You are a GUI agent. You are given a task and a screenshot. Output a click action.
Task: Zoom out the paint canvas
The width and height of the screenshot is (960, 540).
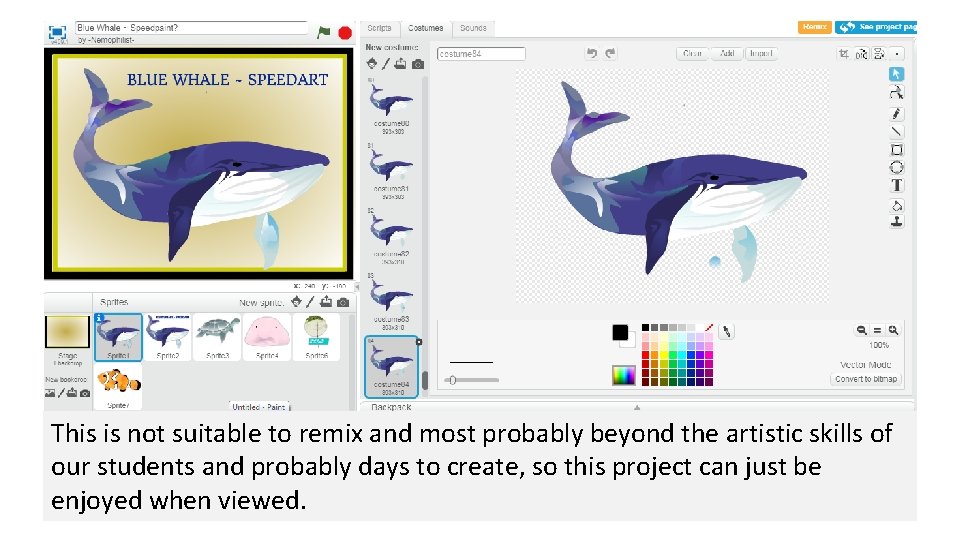coord(861,331)
